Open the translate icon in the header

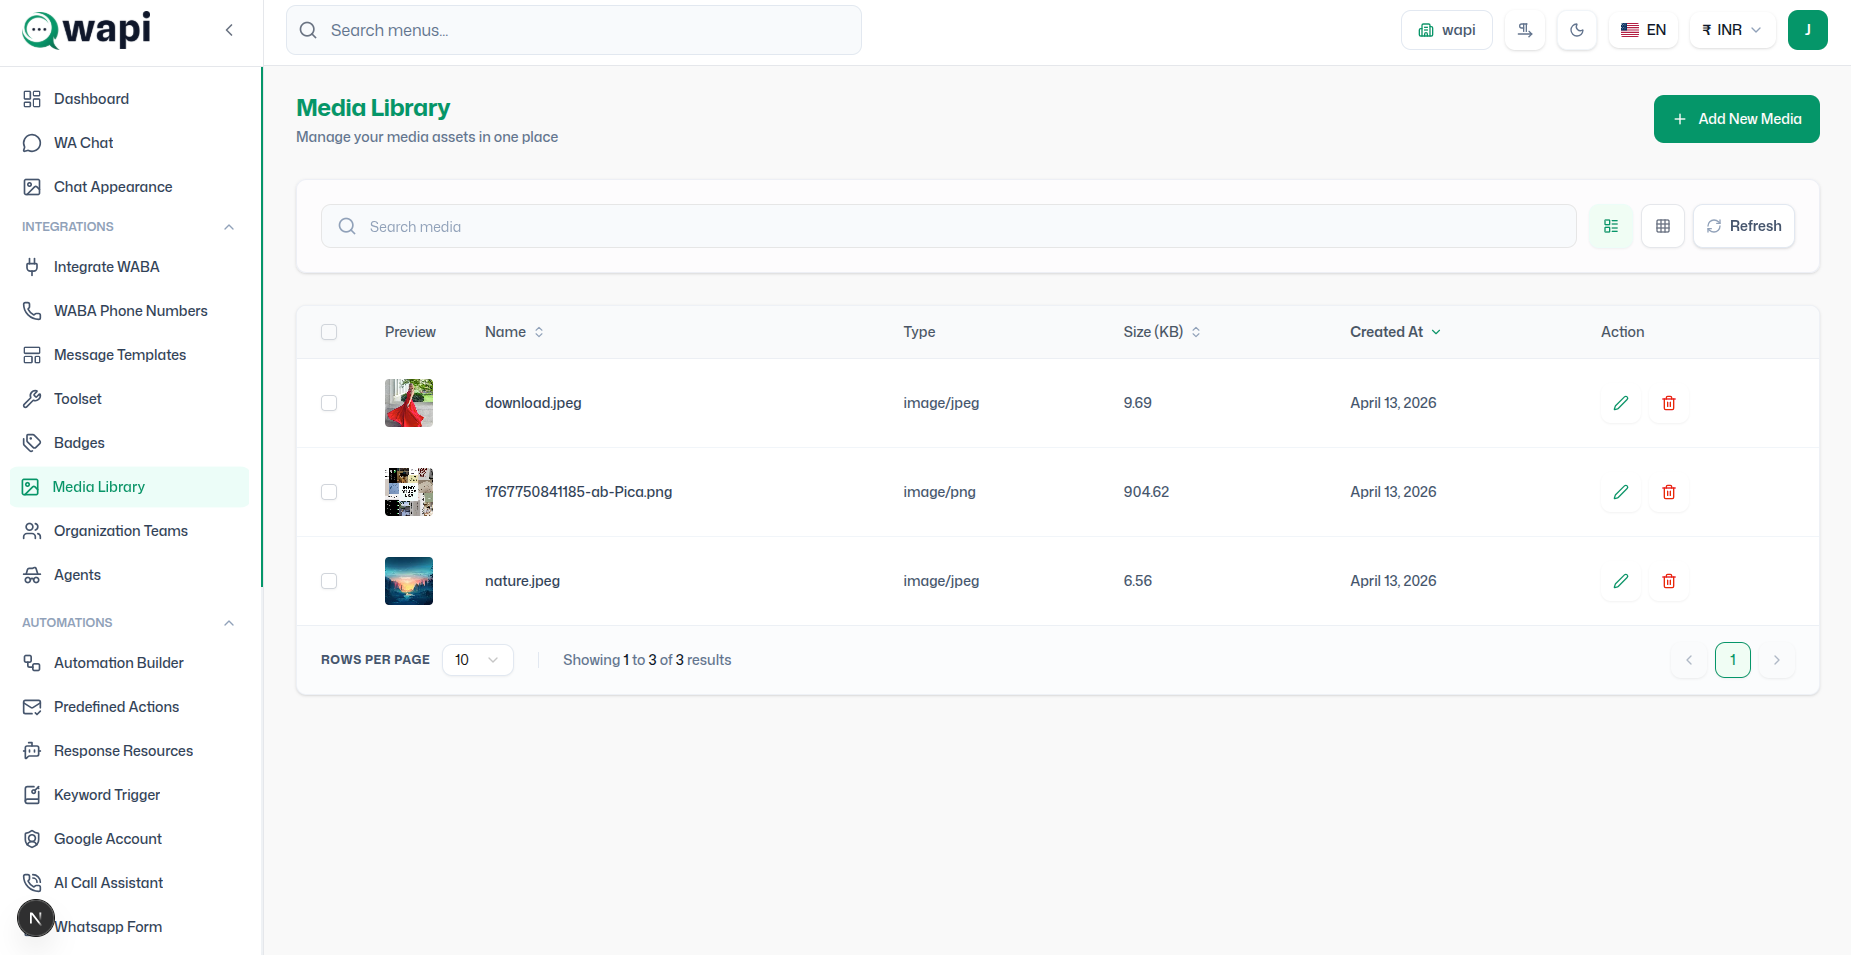click(1525, 30)
